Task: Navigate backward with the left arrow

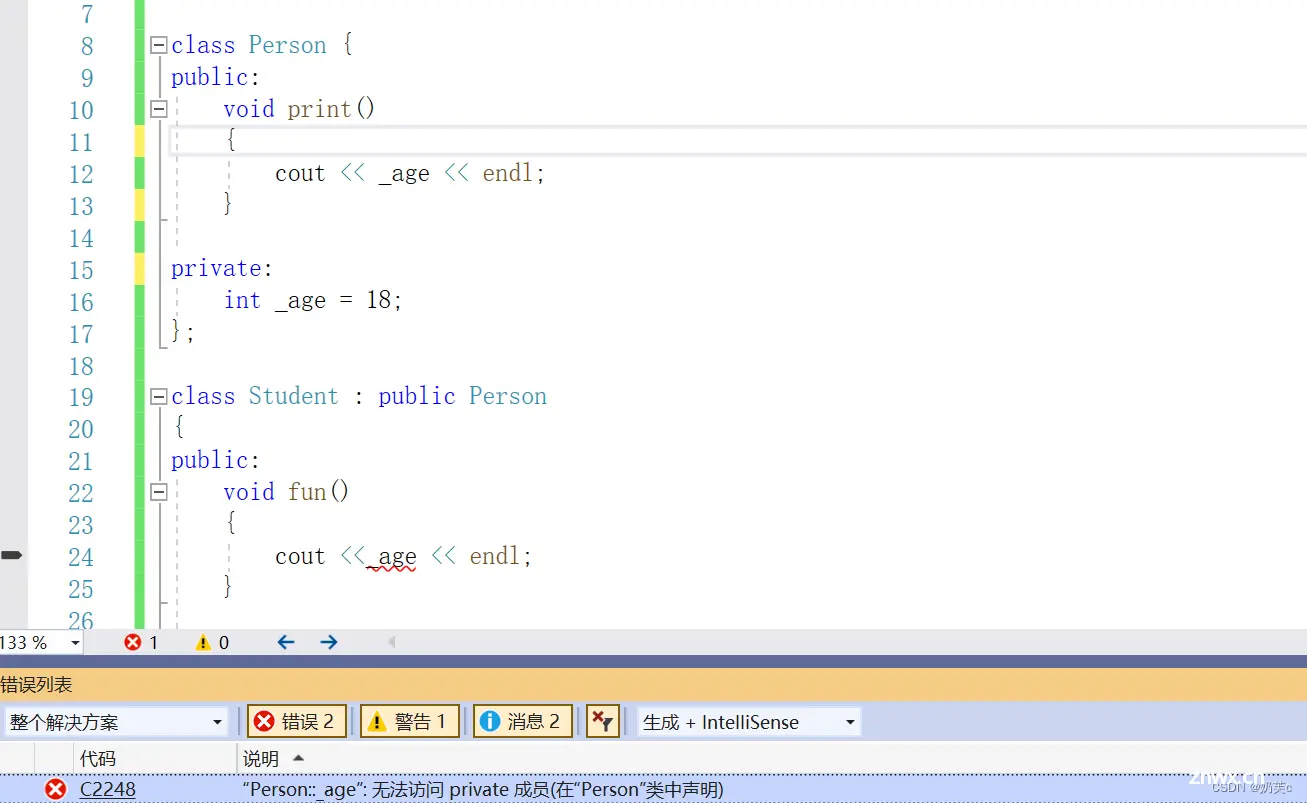Action: click(x=286, y=642)
